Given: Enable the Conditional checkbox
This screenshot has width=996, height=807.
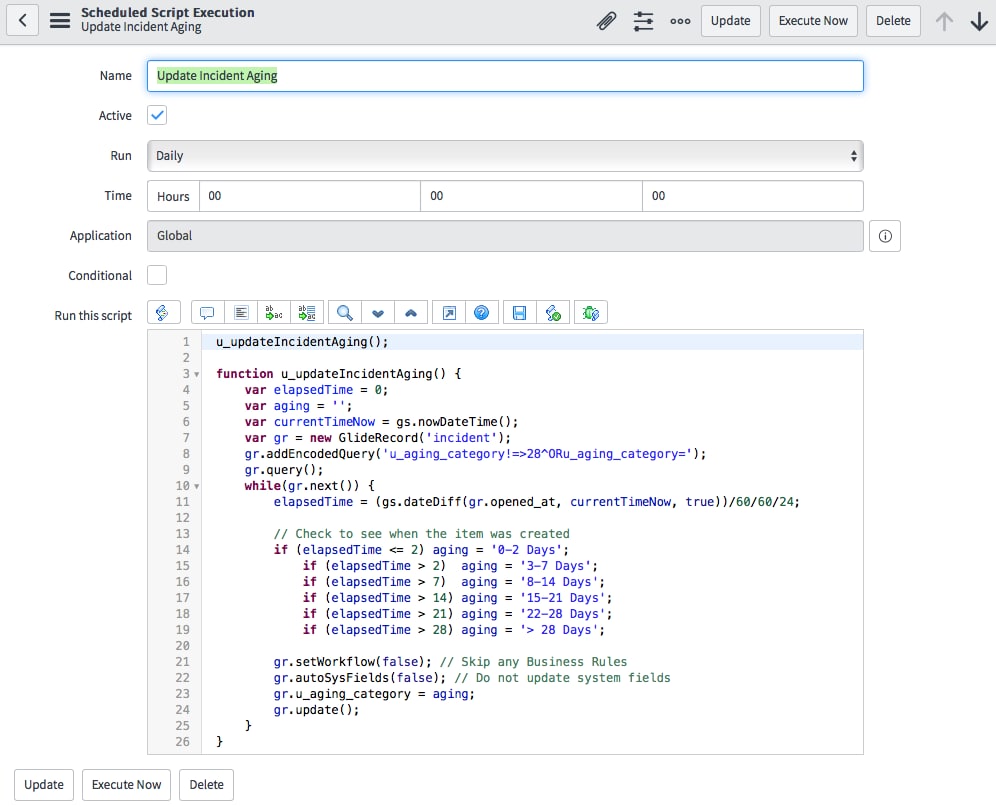Looking at the screenshot, I should pyautogui.click(x=156, y=275).
